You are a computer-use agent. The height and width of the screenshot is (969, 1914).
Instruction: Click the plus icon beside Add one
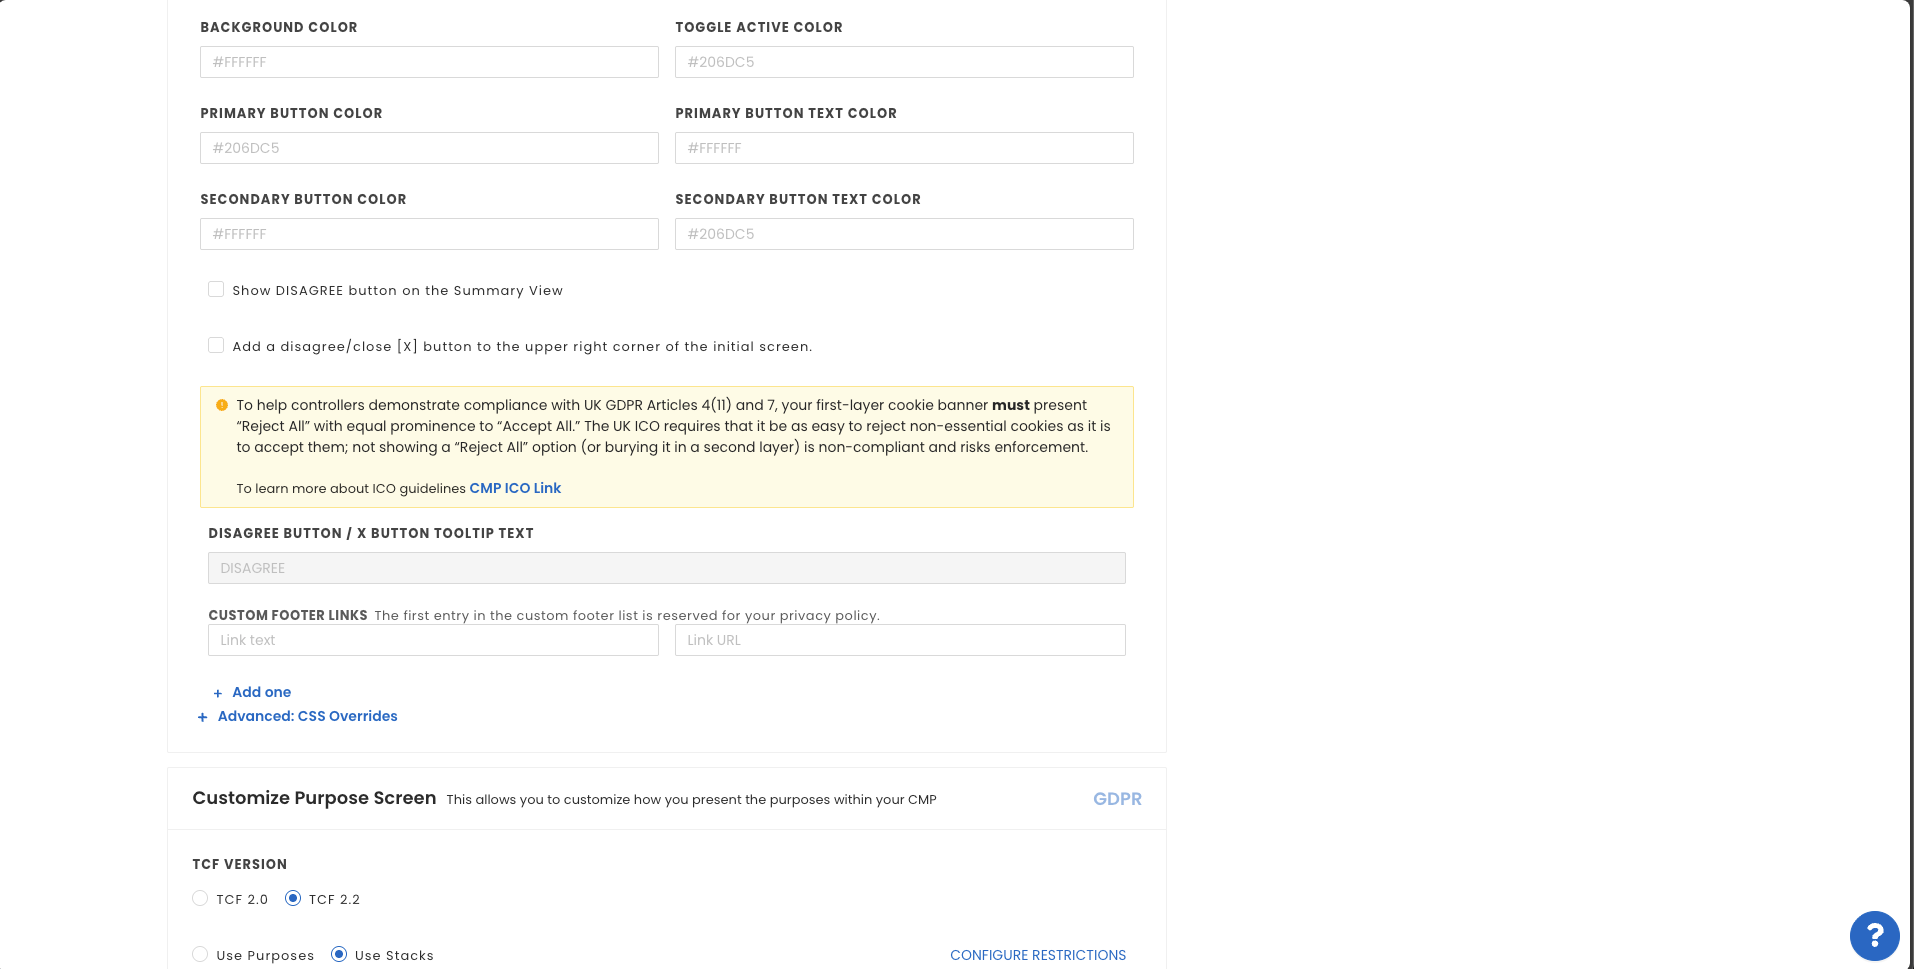[x=217, y=693]
